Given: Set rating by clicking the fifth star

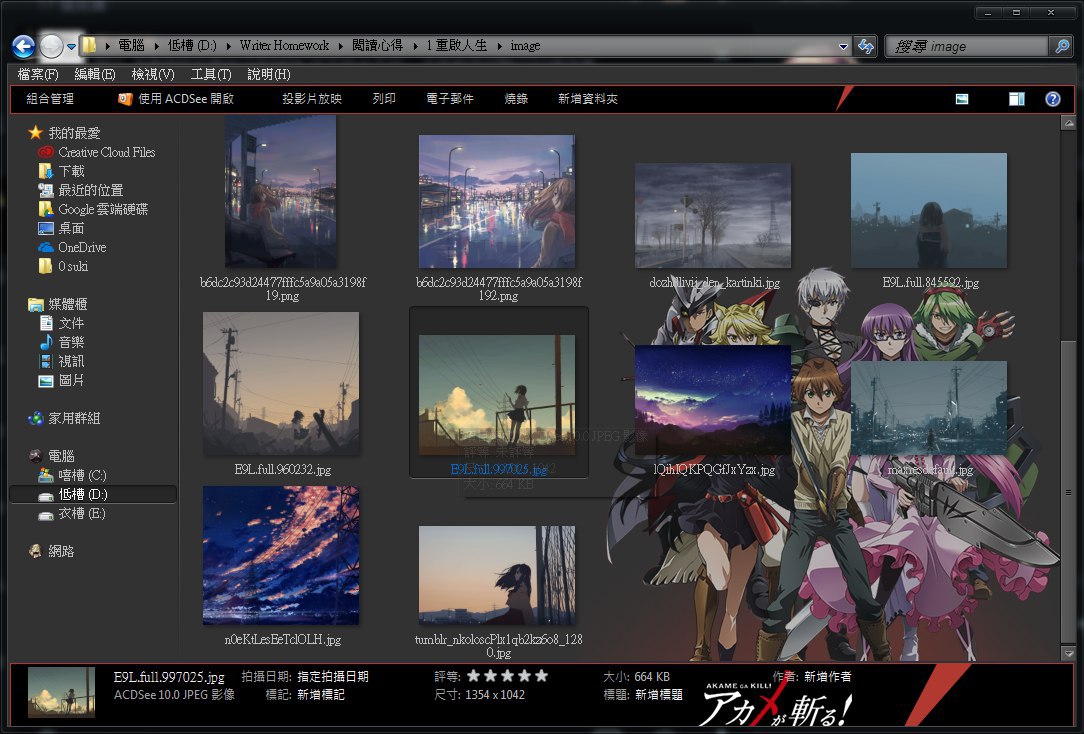Looking at the screenshot, I should [542, 676].
